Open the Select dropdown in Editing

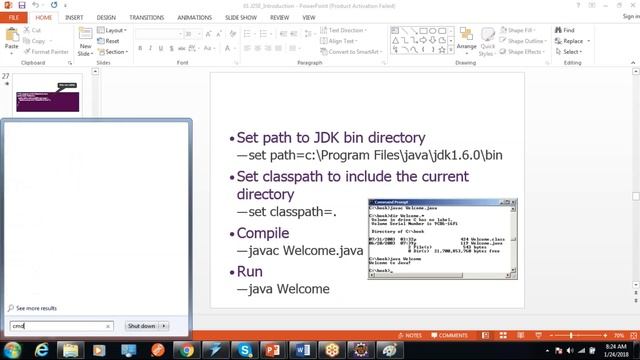569,52
